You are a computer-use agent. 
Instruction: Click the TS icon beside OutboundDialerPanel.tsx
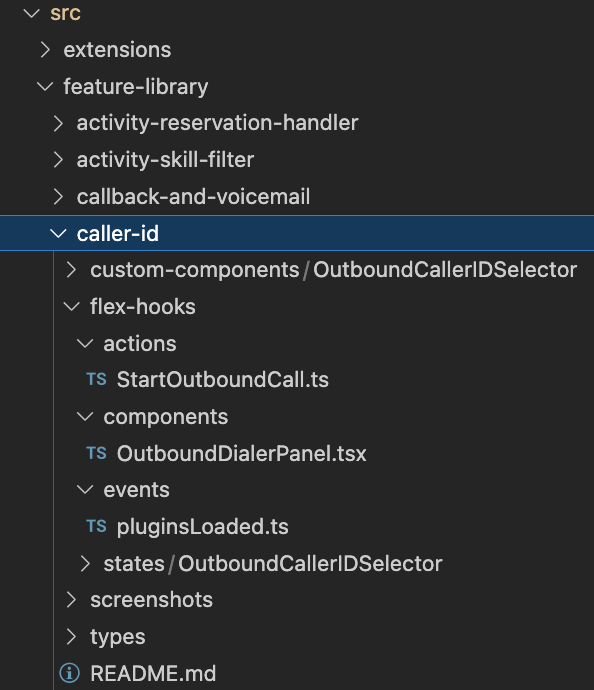(96, 453)
